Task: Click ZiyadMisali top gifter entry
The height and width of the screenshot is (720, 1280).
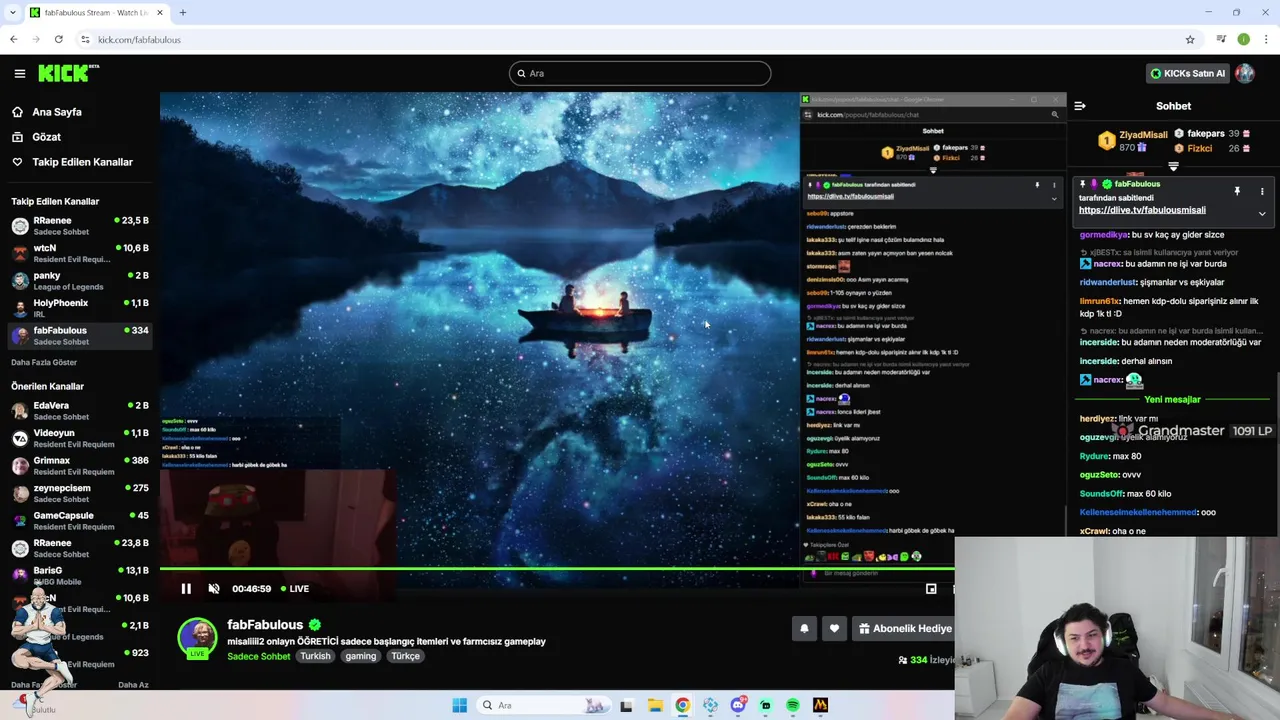Action: 1133,141
